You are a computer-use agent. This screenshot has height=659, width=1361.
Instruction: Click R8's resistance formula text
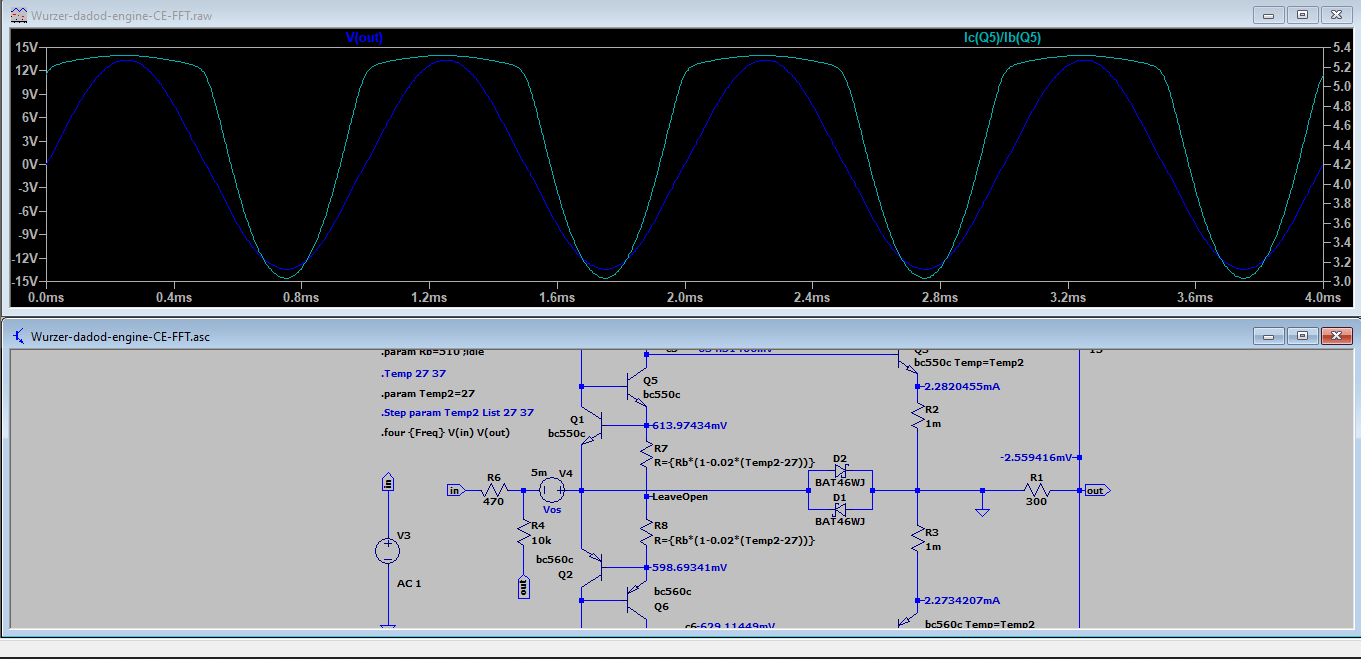click(x=734, y=539)
